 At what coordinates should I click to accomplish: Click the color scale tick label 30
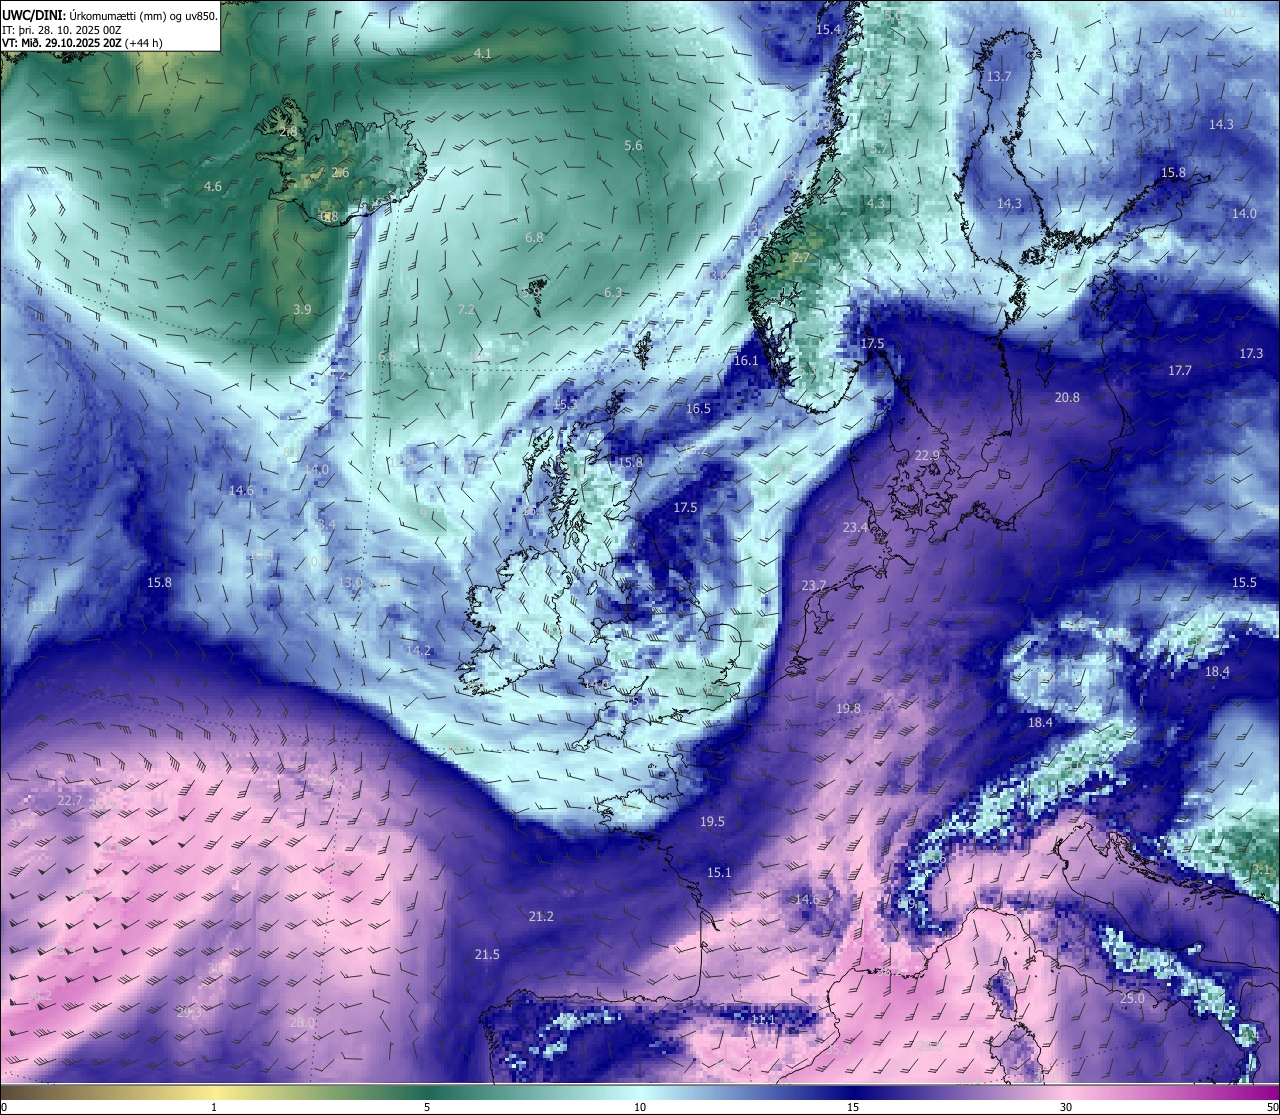(x=1066, y=1107)
